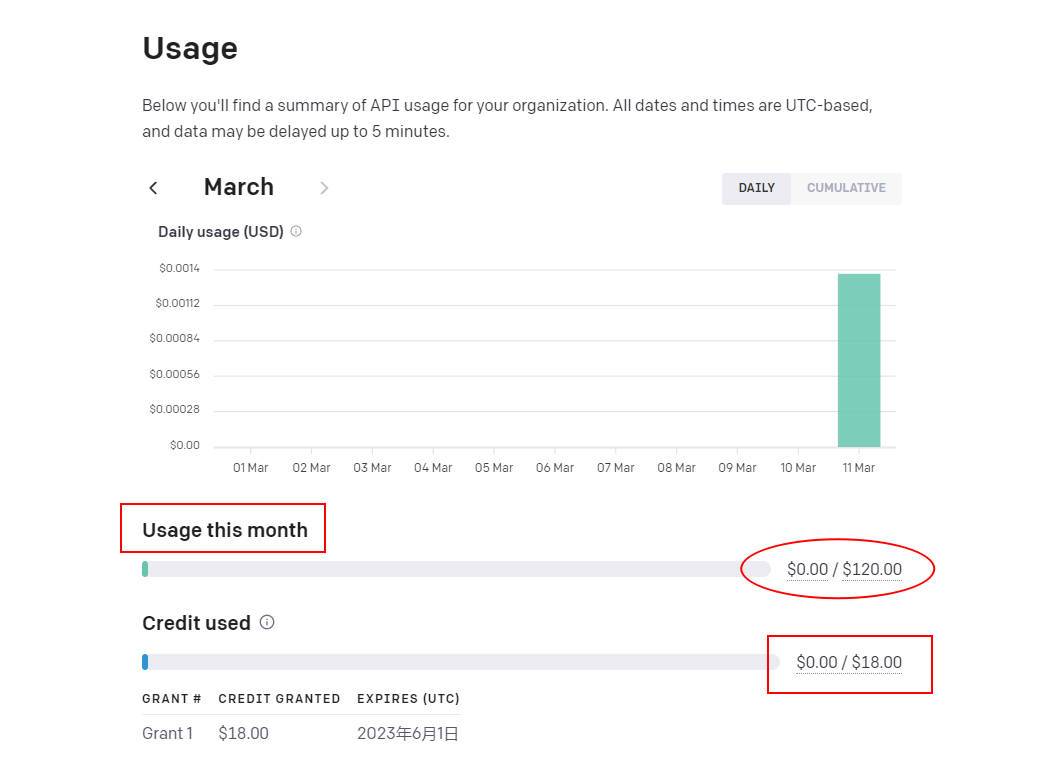This screenshot has width=1054, height=759.
Task: Click the $0.00 amount in Credit used
Action: (816, 662)
